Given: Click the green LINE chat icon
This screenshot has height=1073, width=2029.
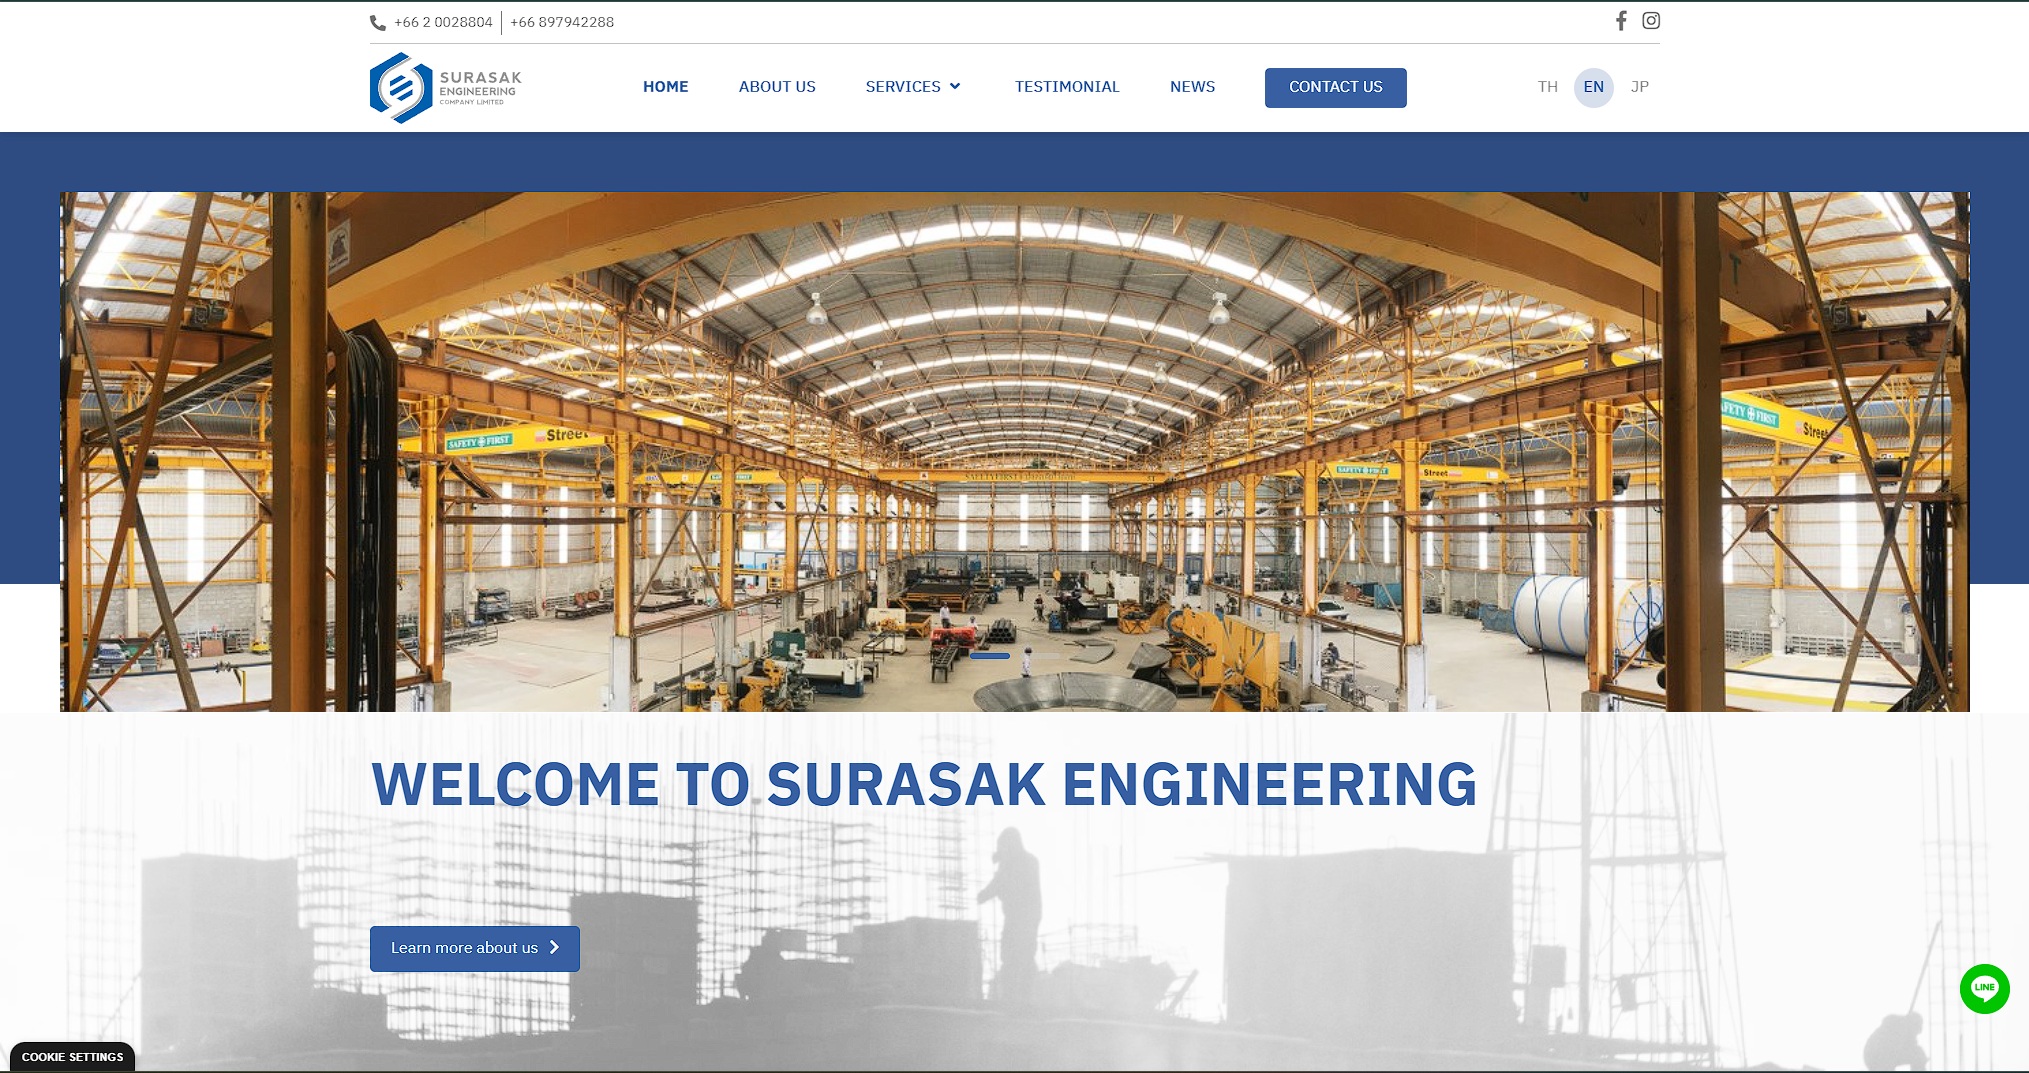Looking at the screenshot, I should (1984, 988).
